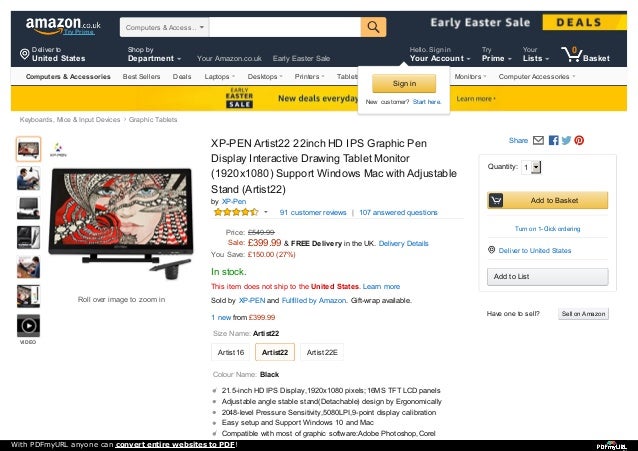The height and width of the screenshot is (451, 638).
Task: Share via email envelope icon
Action: 538,140
